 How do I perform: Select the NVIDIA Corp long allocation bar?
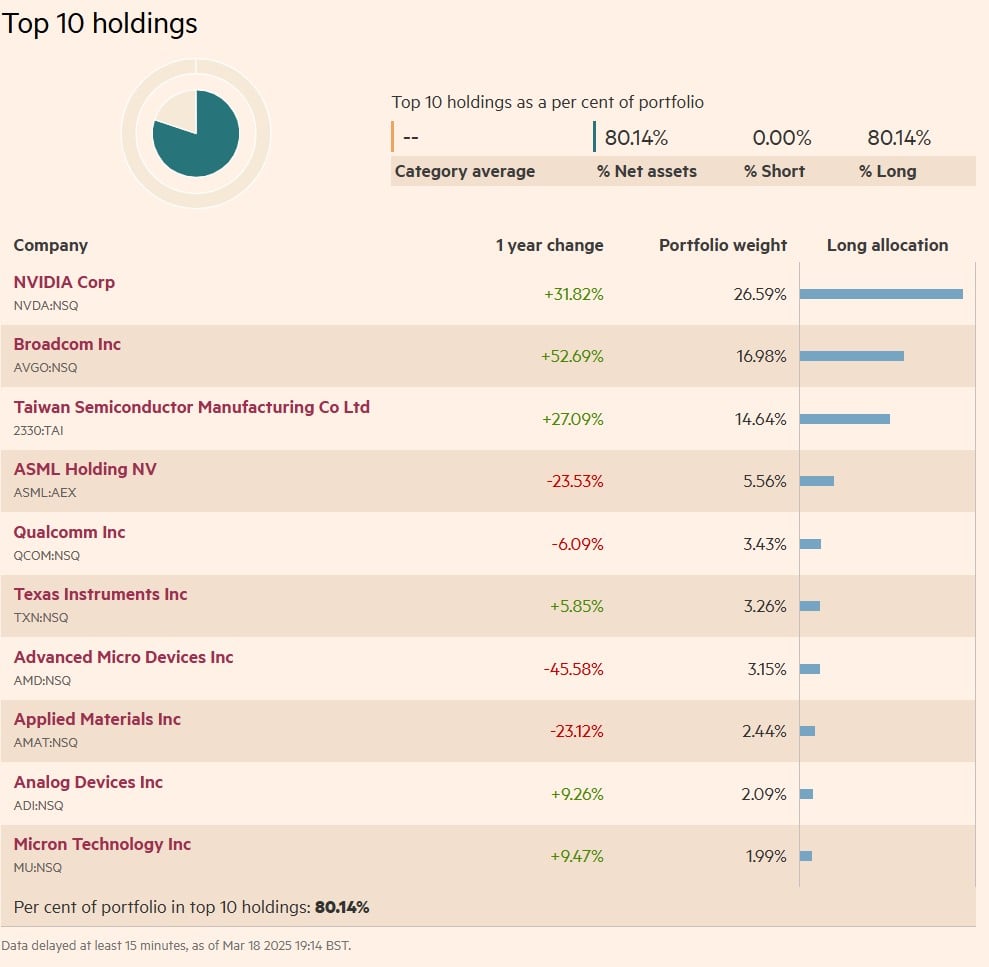click(x=881, y=293)
